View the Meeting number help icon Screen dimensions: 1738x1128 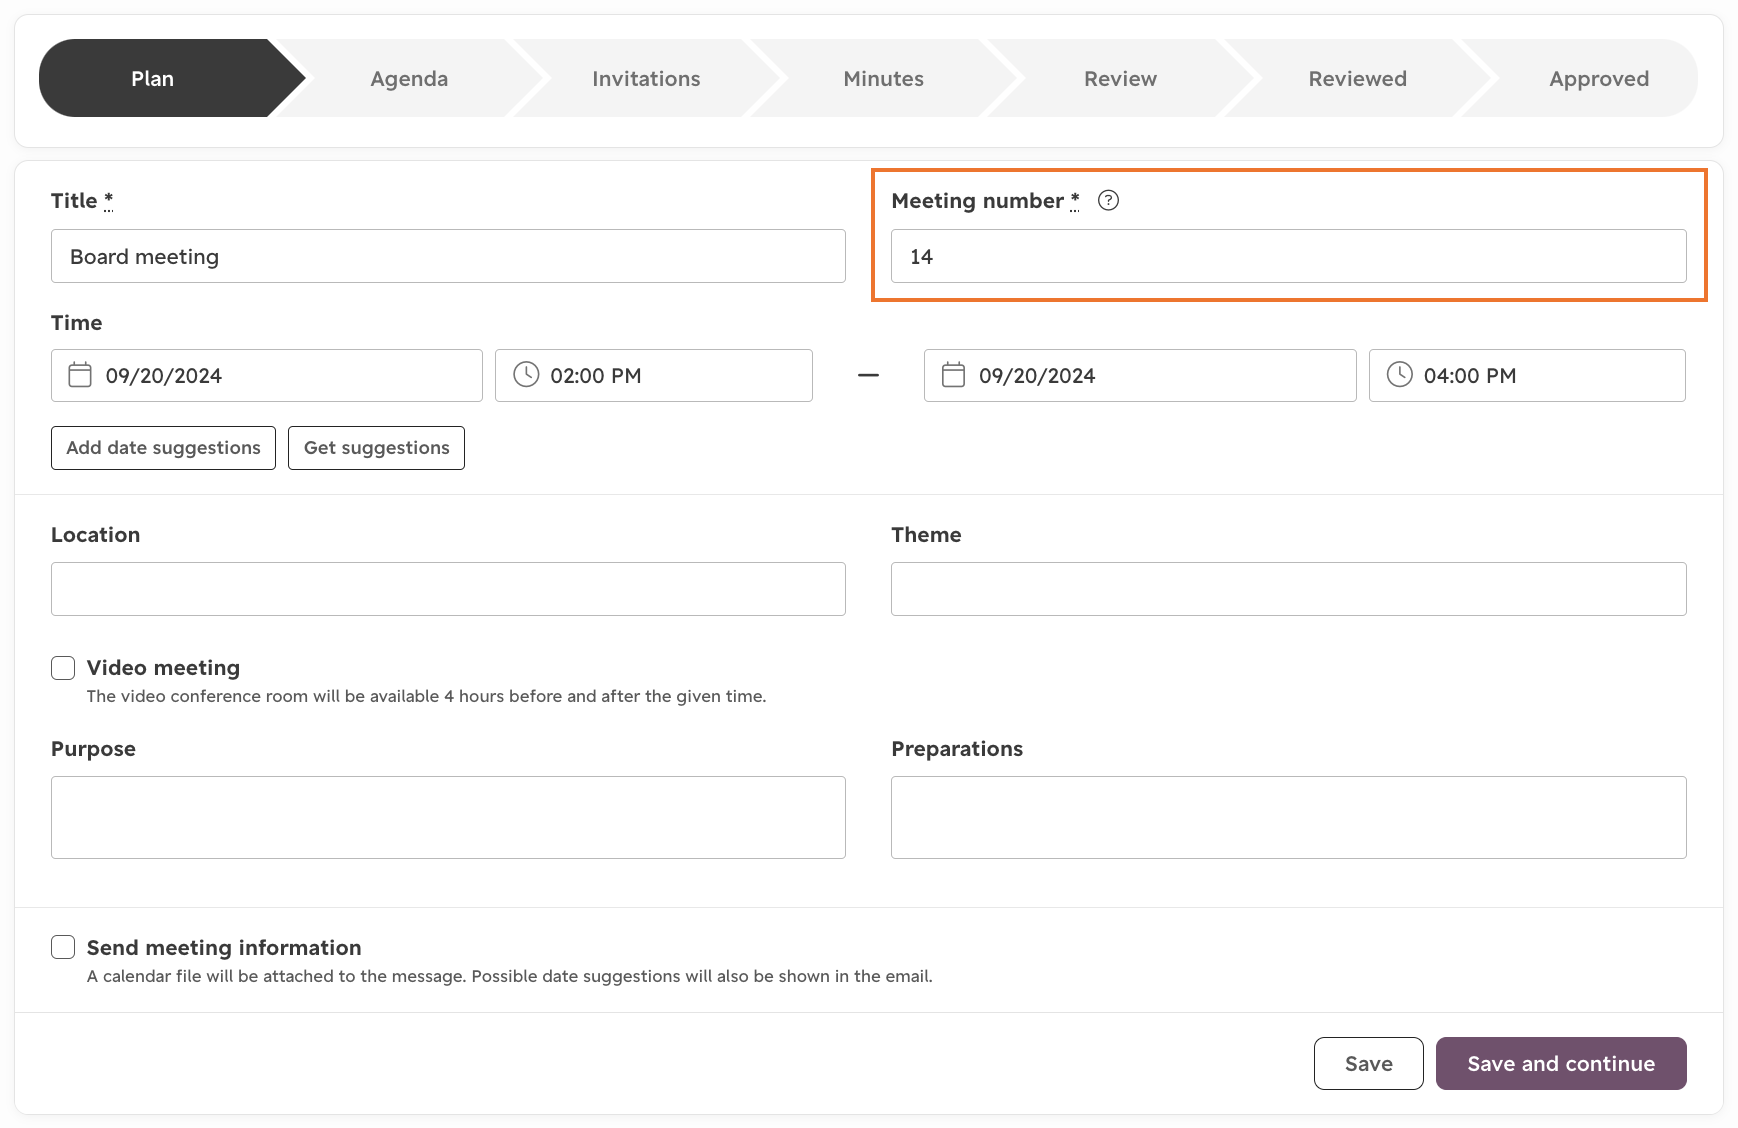coord(1110,200)
